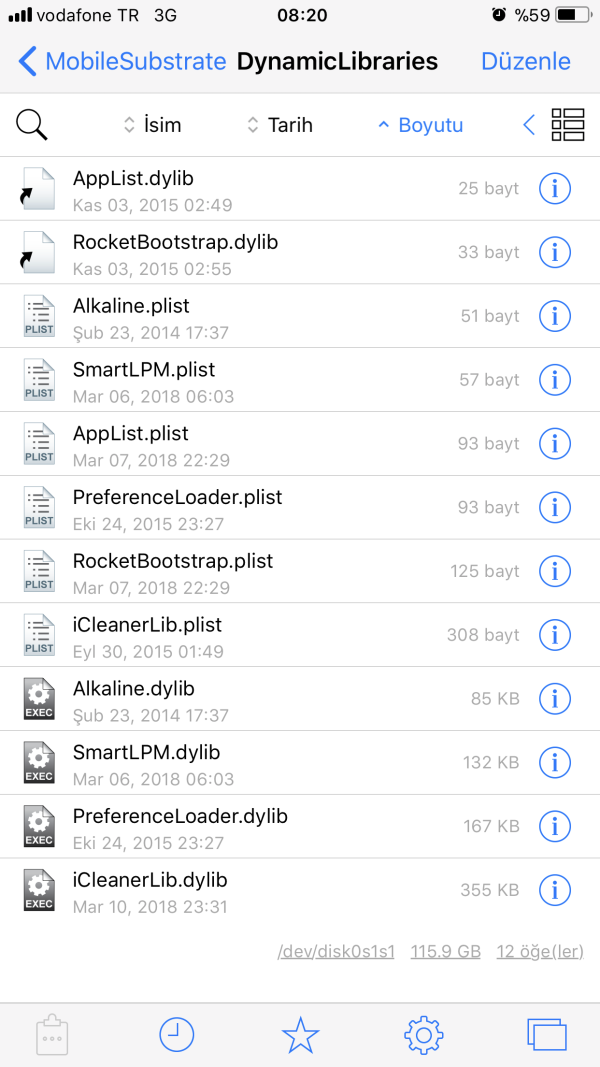Image resolution: width=600 pixels, height=1067 pixels.
Task: Open the clipboard paste icon
Action: (51, 1035)
